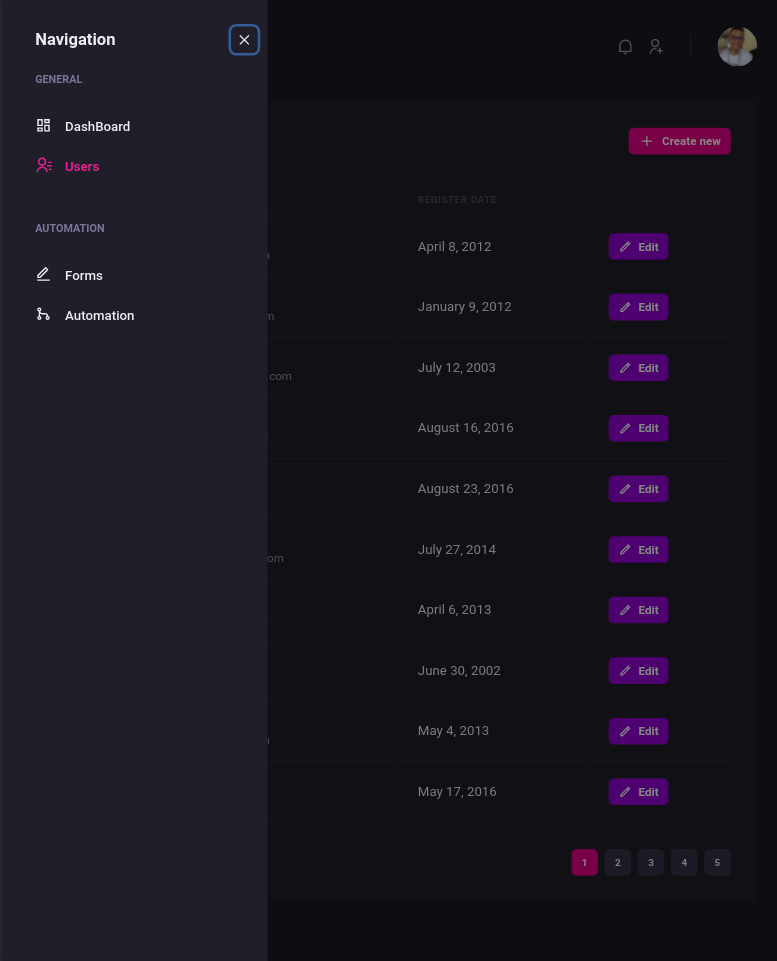The image size is (777, 961).
Task: Open the profile avatar in the top bar
Action: coord(737,47)
